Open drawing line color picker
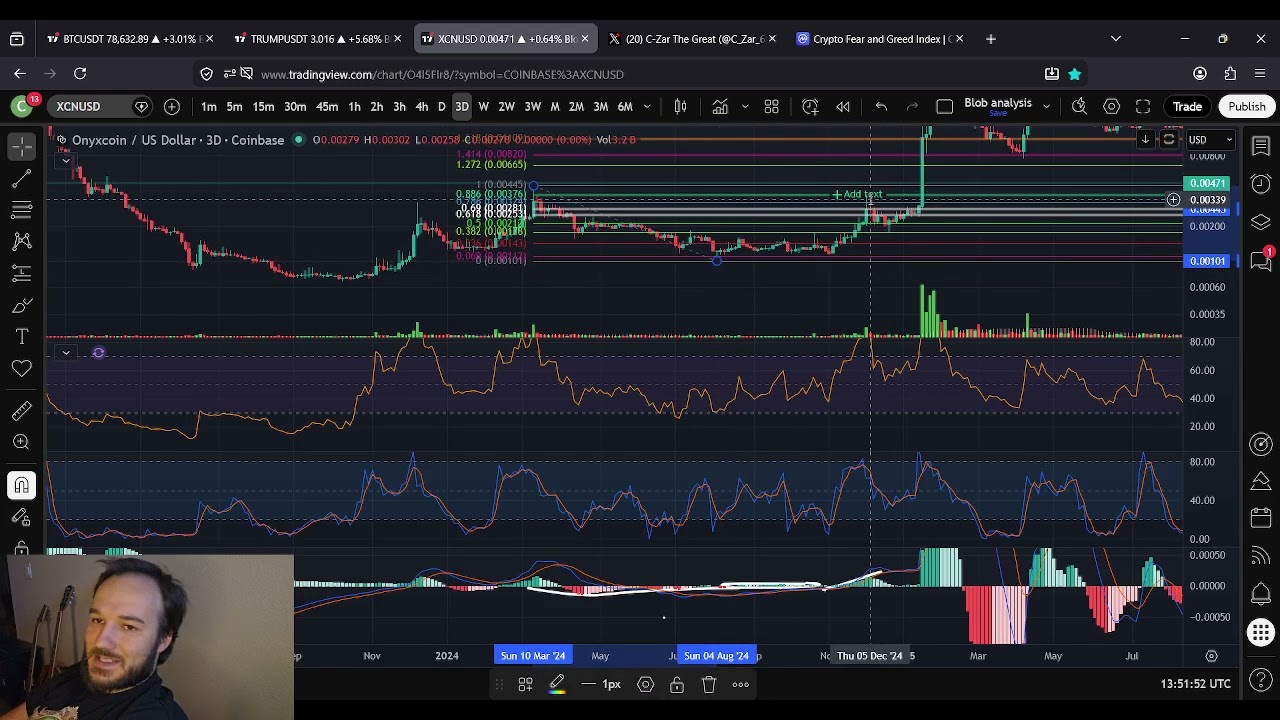This screenshot has width=1280, height=720. pyautogui.click(x=557, y=685)
